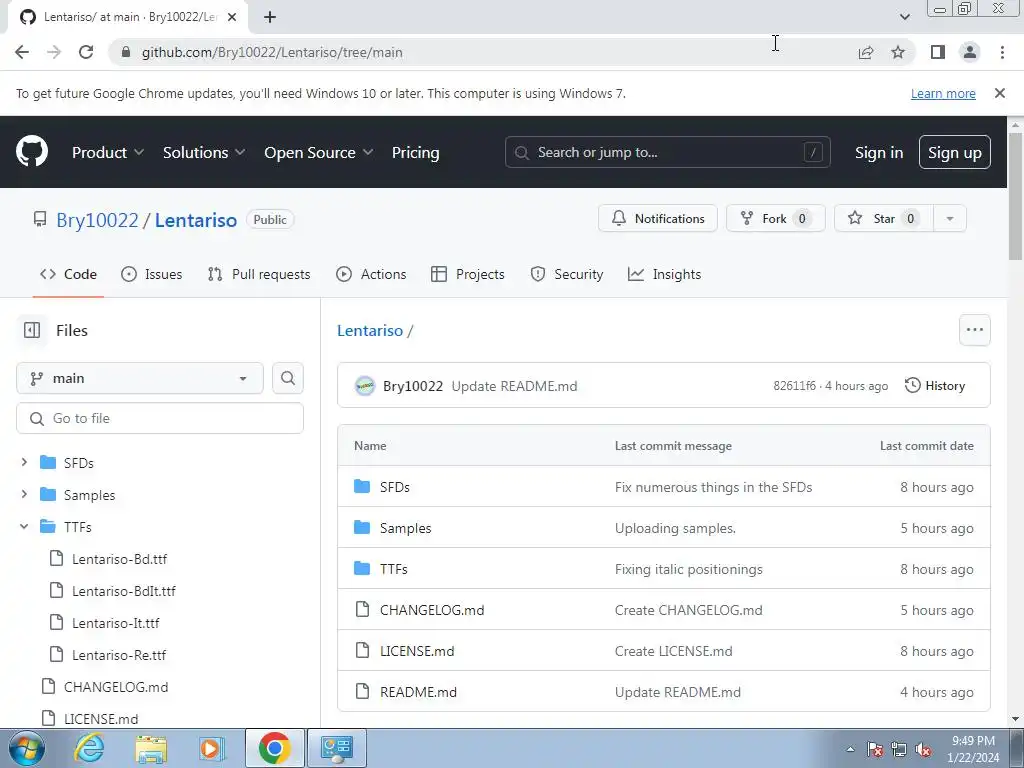Switch to the Code tab
Image resolution: width=1024 pixels, height=768 pixels.
tap(69, 274)
